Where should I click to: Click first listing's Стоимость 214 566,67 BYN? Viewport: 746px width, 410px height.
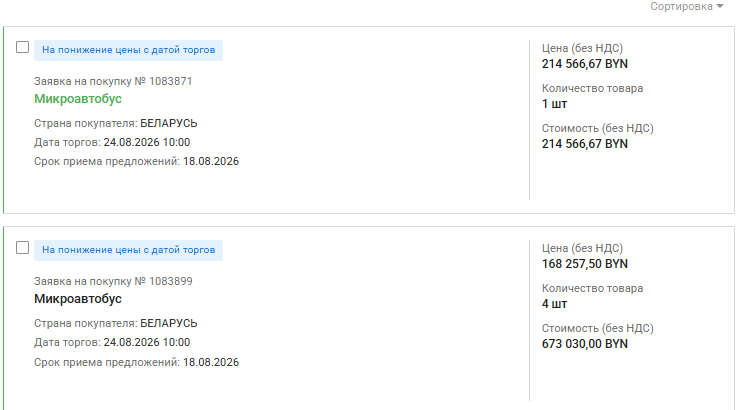(585, 144)
